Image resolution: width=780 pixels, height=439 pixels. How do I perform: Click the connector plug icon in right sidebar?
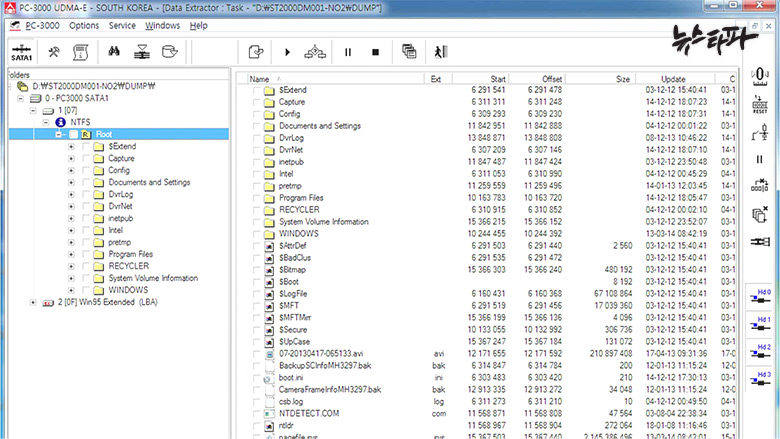(x=760, y=242)
